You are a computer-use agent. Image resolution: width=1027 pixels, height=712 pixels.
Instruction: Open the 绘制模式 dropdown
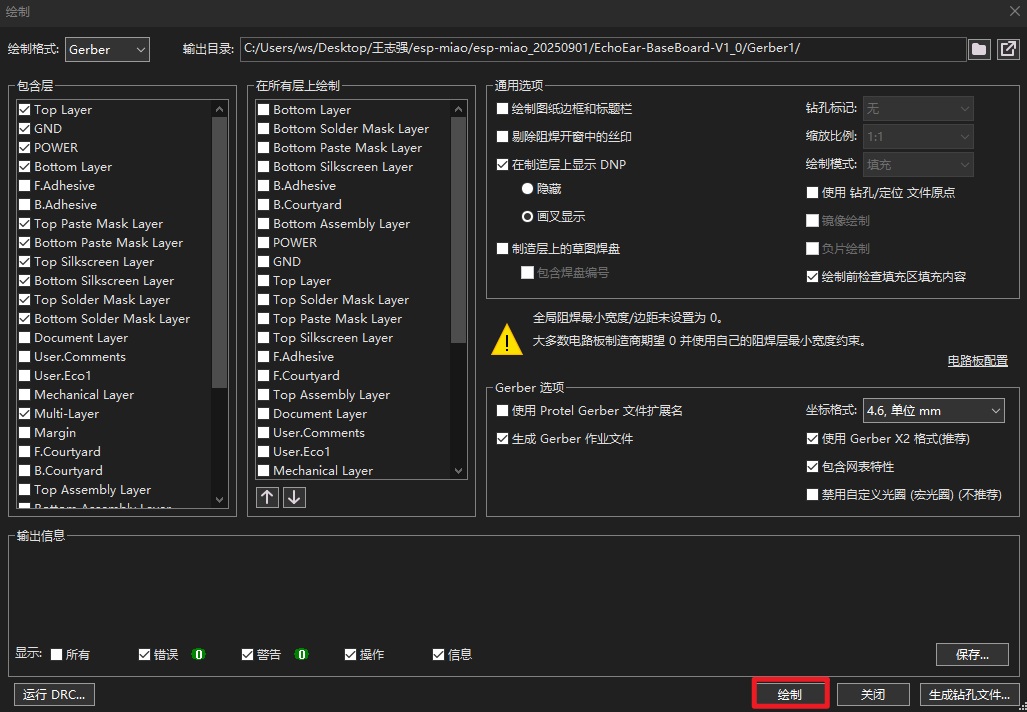click(x=919, y=165)
